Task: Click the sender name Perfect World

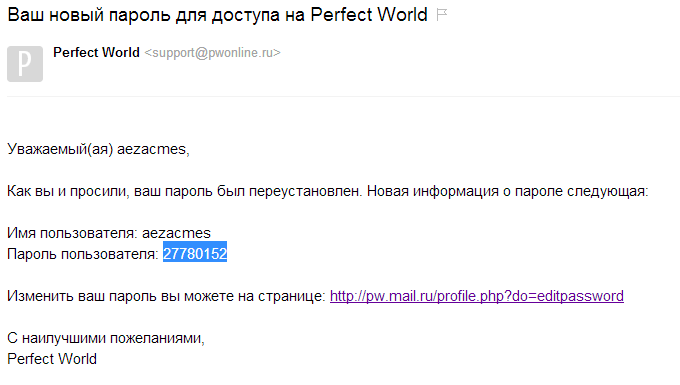Action: pyautogui.click(x=96, y=52)
